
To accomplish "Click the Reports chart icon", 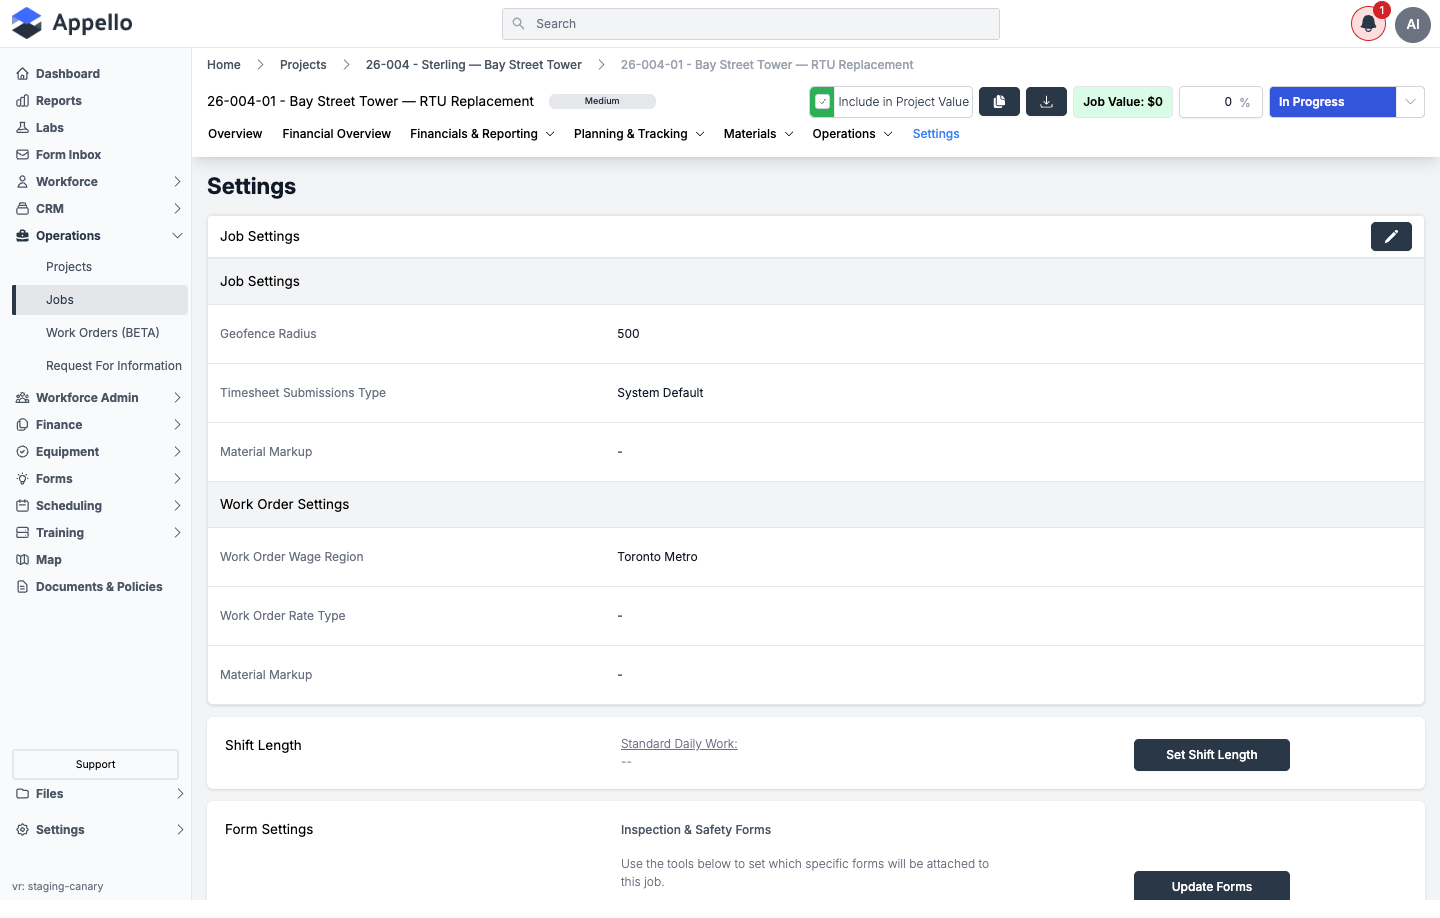I will point(22,101).
